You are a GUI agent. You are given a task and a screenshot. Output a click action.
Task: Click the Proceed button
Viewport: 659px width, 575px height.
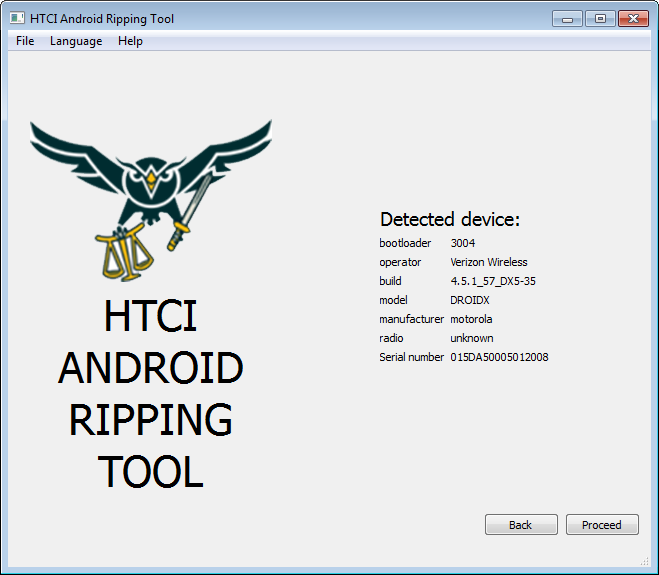pos(602,525)
